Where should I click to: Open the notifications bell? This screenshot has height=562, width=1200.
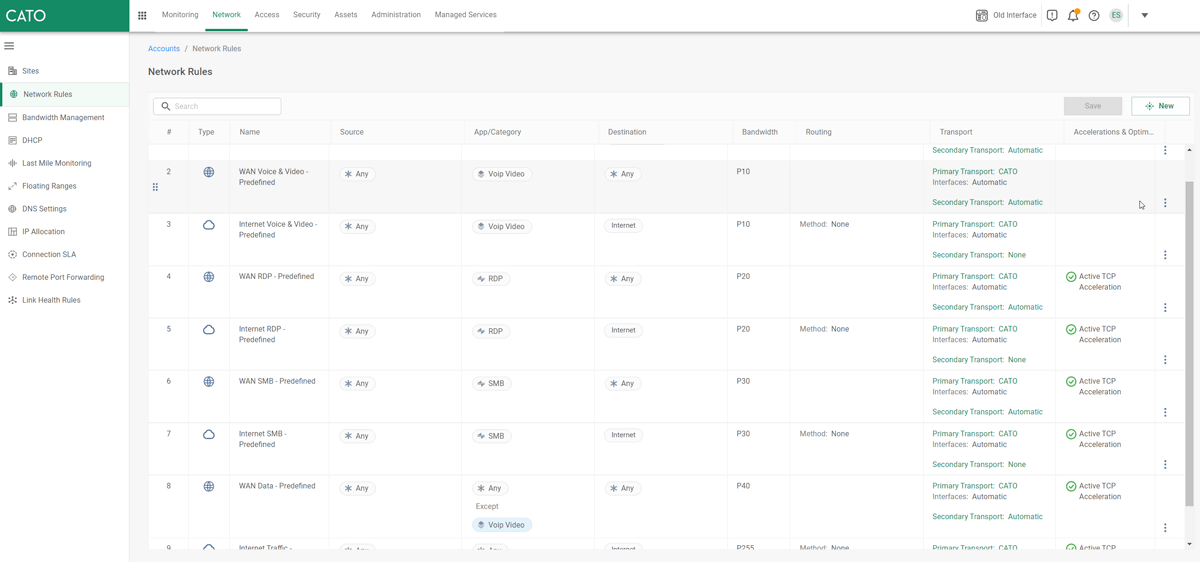pyautogui.click(x=1073, y=15)
